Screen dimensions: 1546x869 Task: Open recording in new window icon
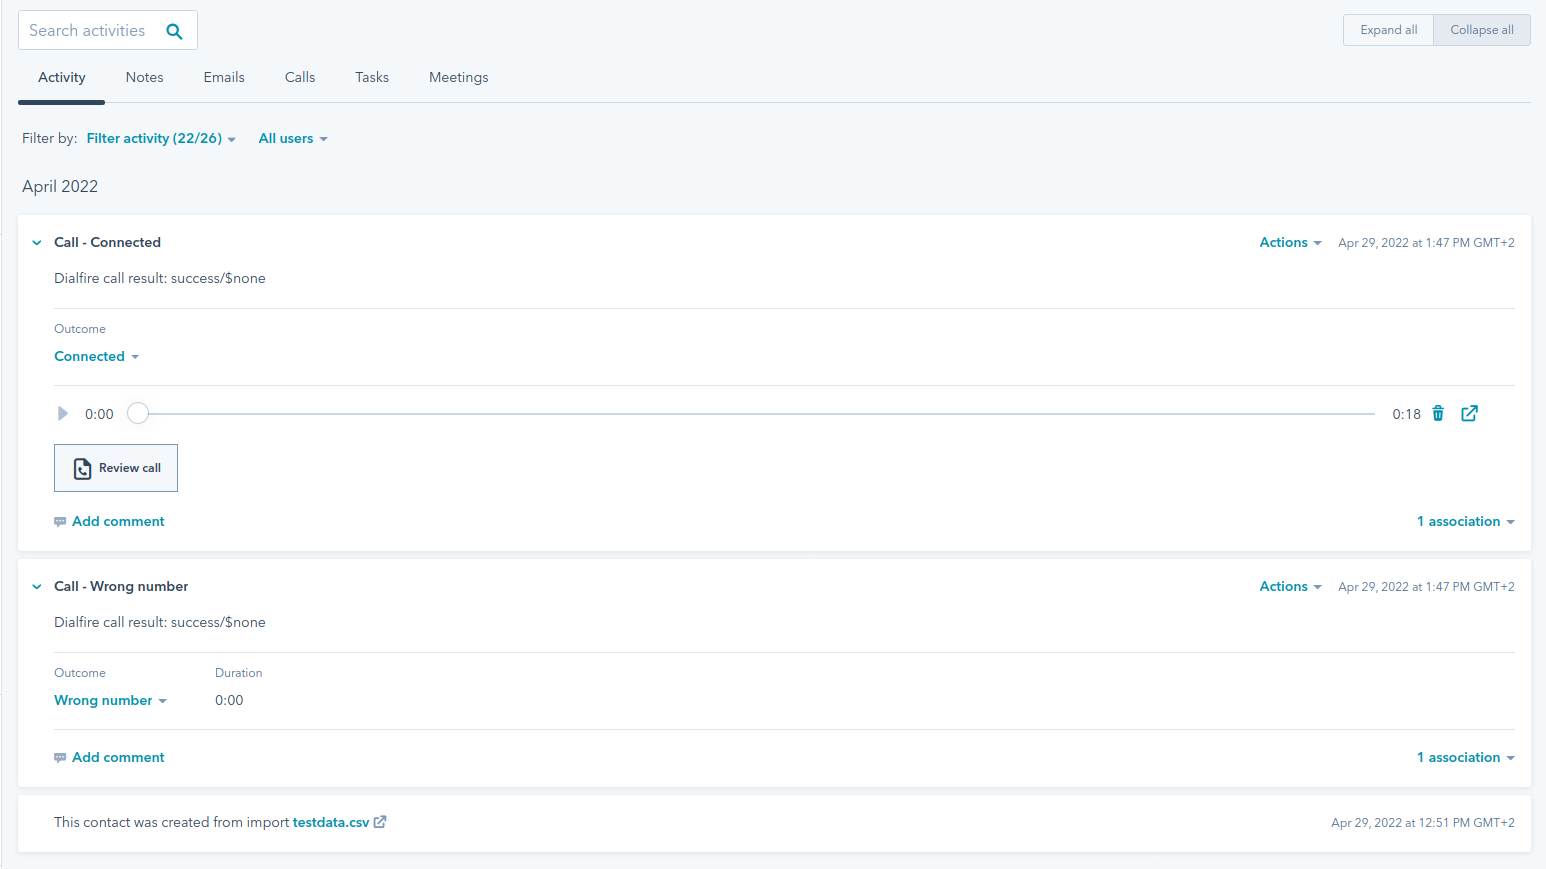tap(1469, 414)
